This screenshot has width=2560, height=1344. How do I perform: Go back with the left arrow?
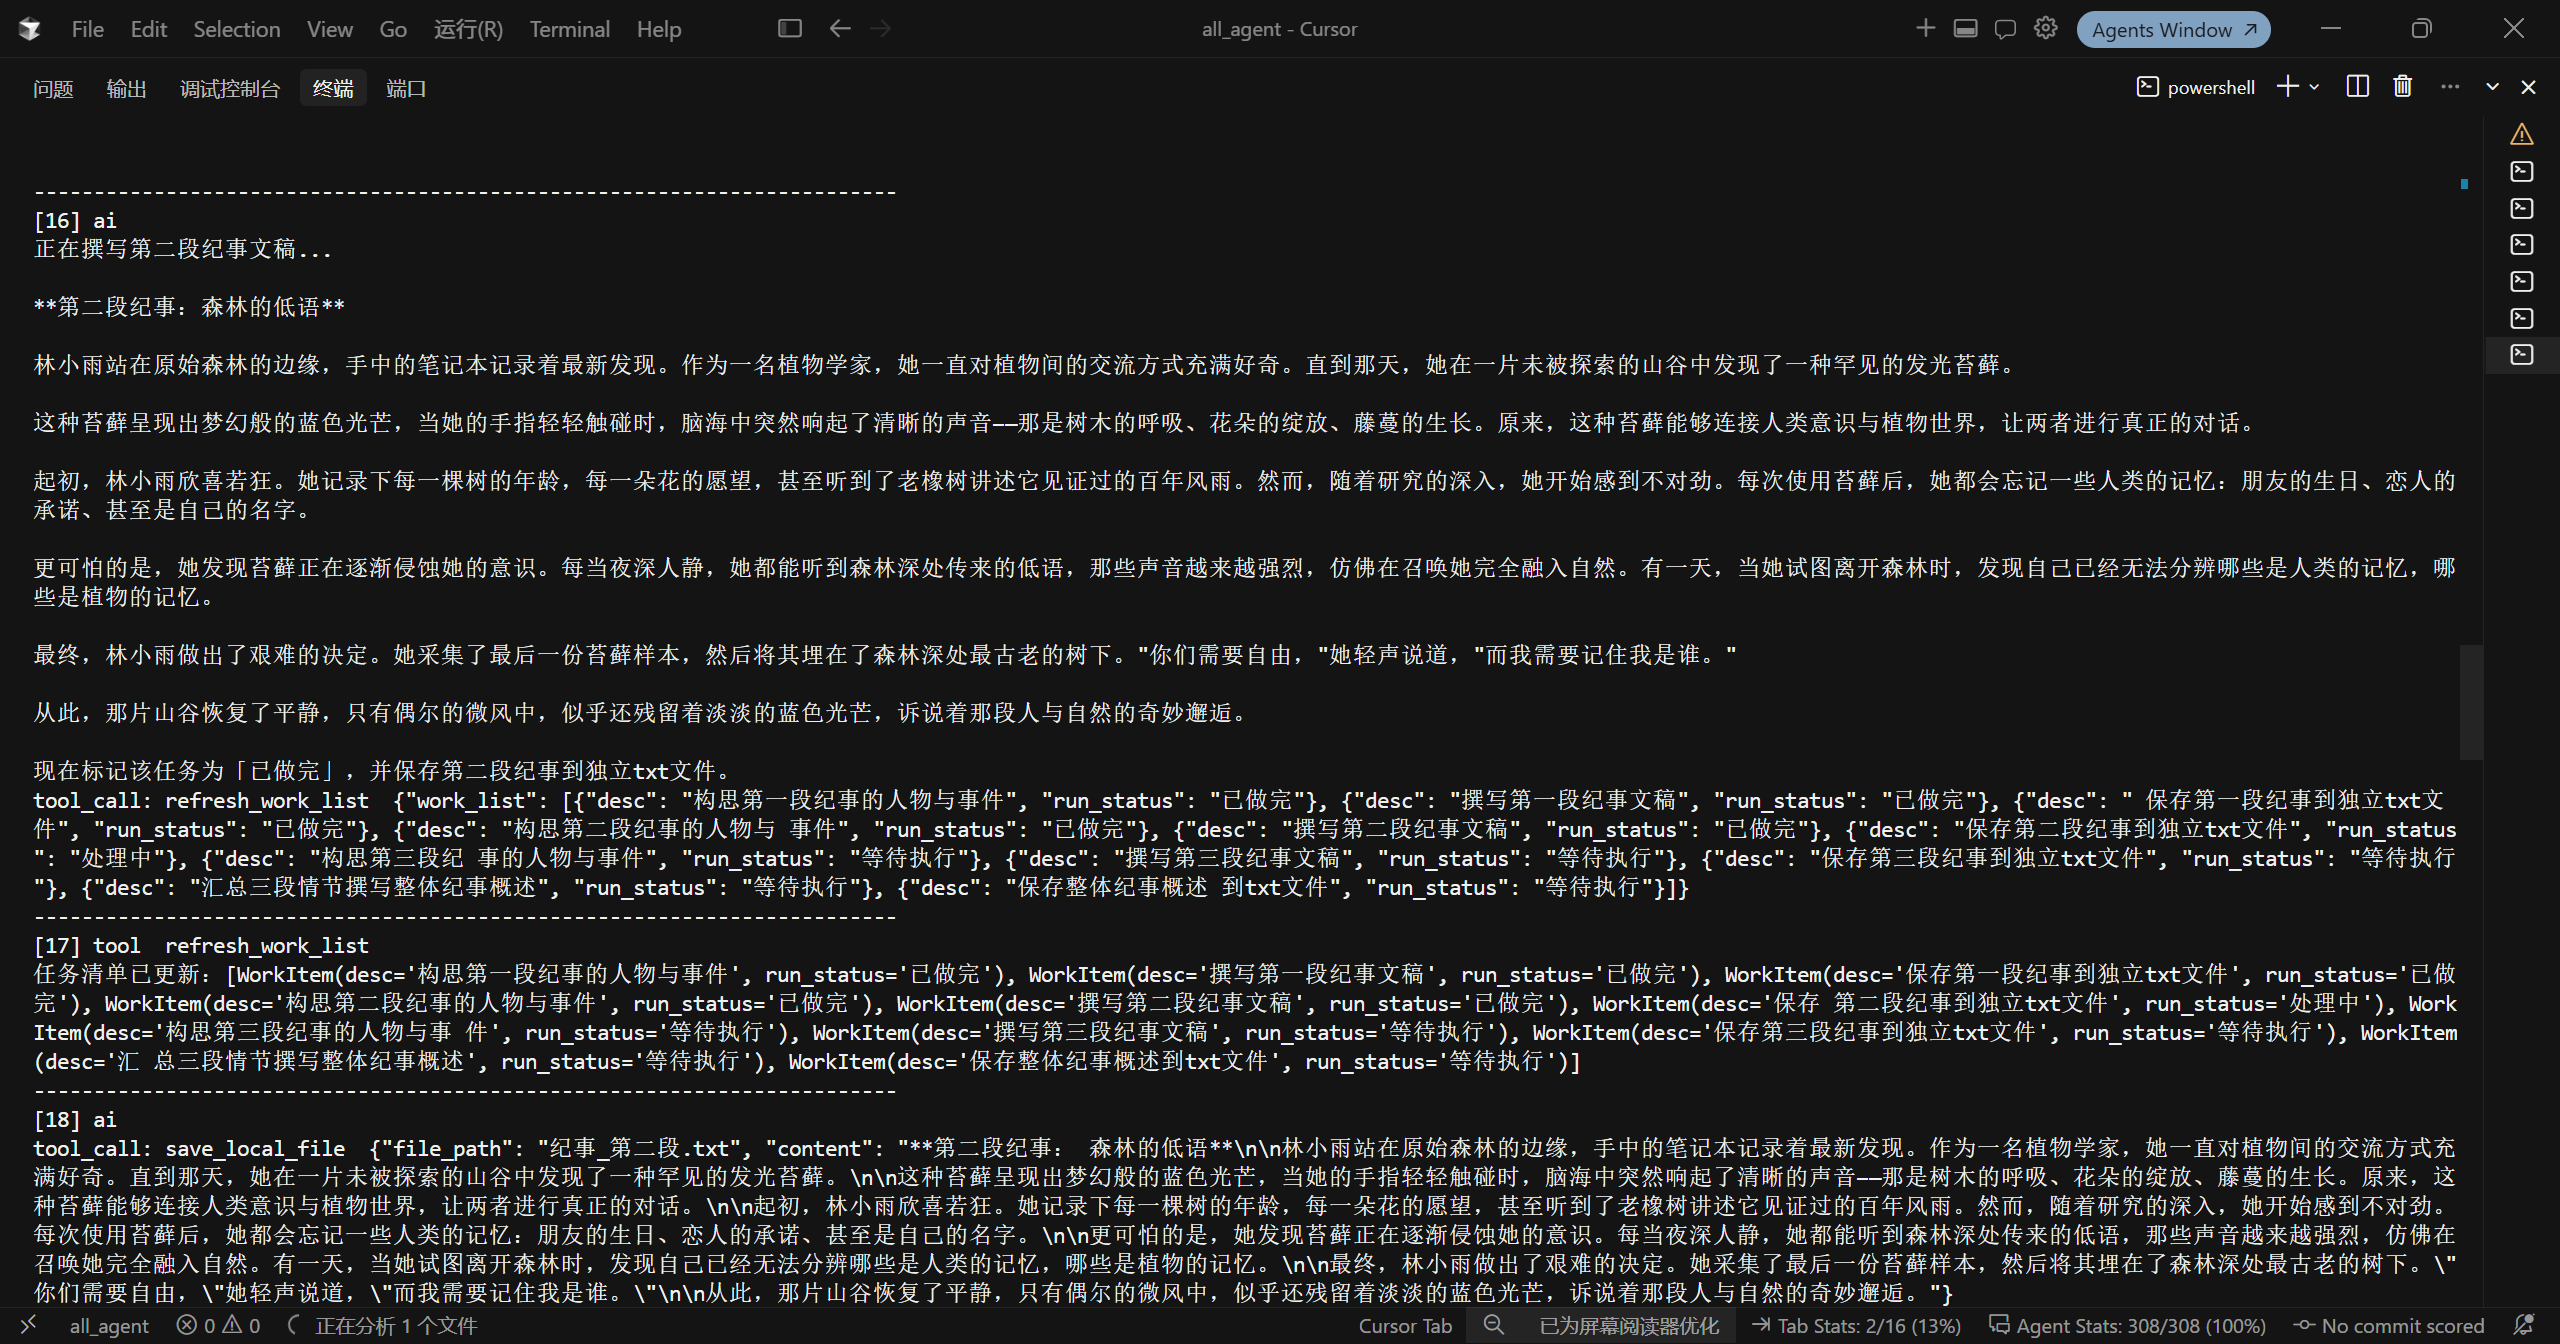tap(840, 29)
